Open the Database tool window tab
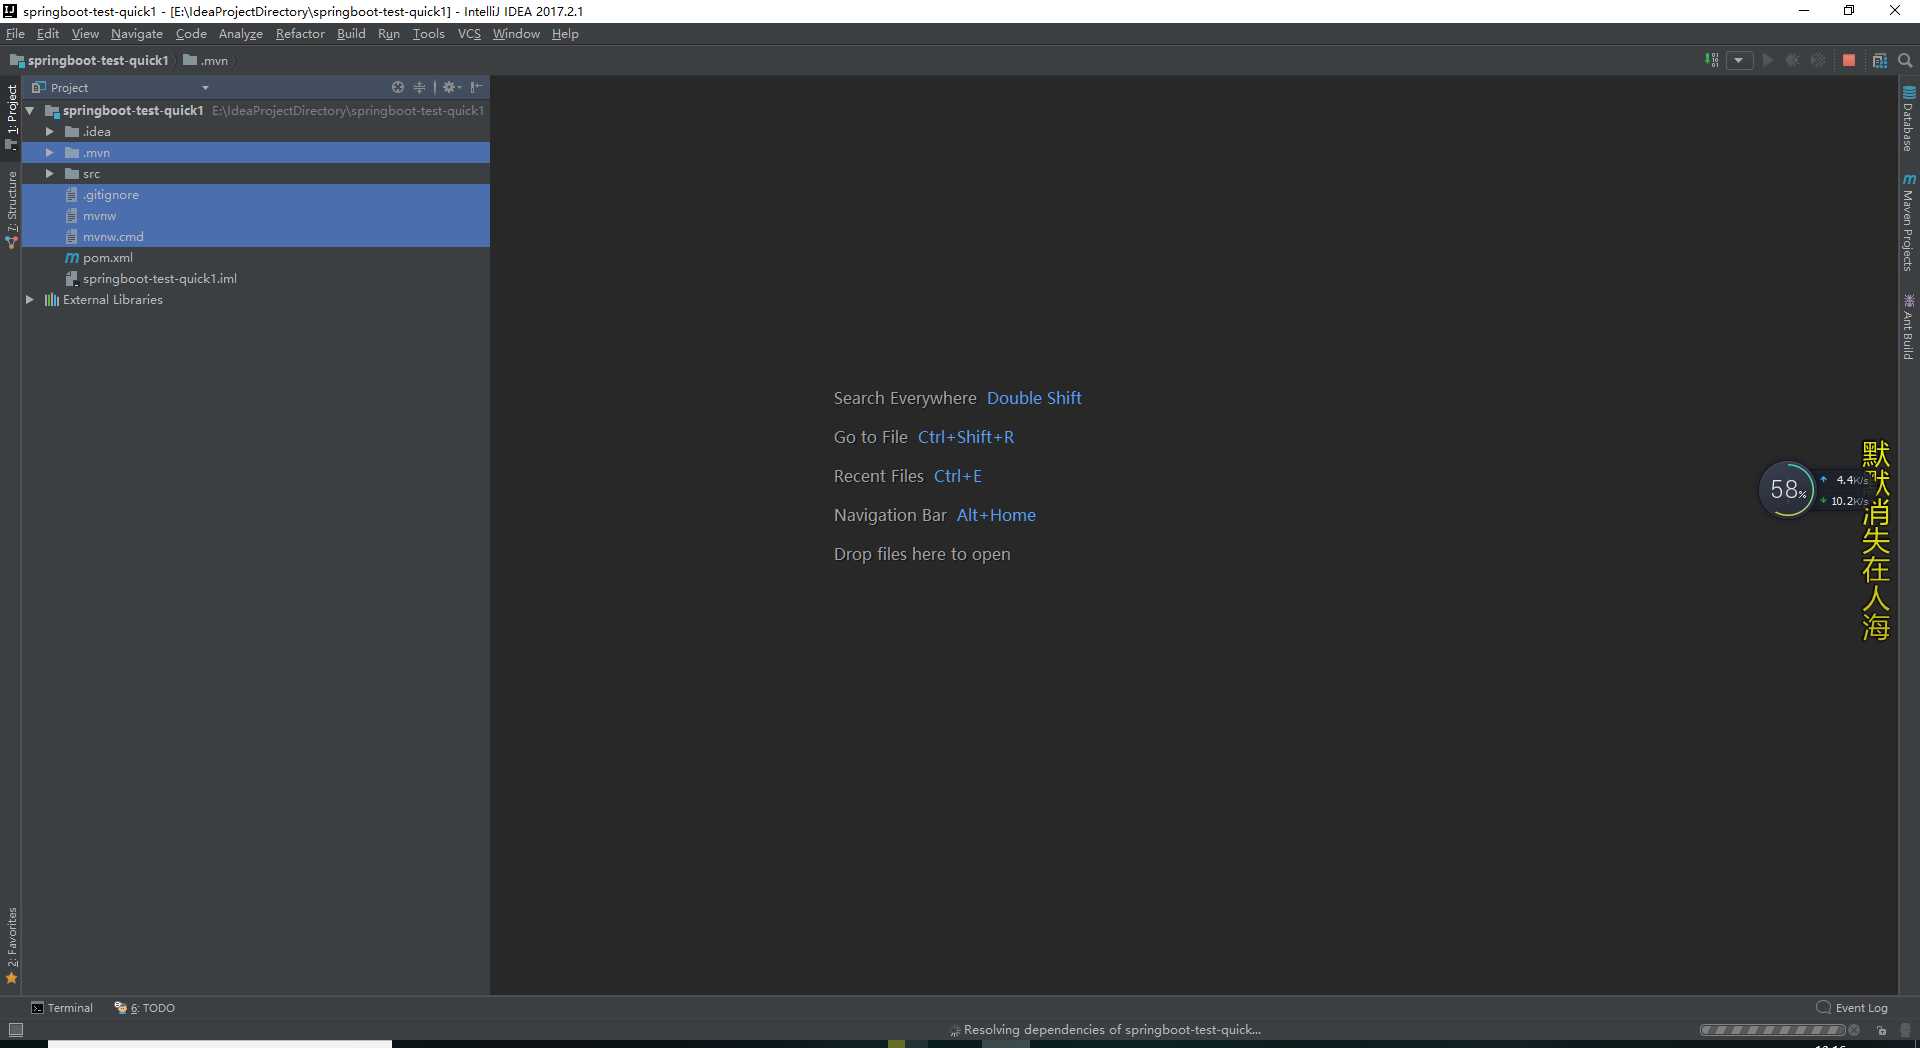 [x=1908, y=117]
